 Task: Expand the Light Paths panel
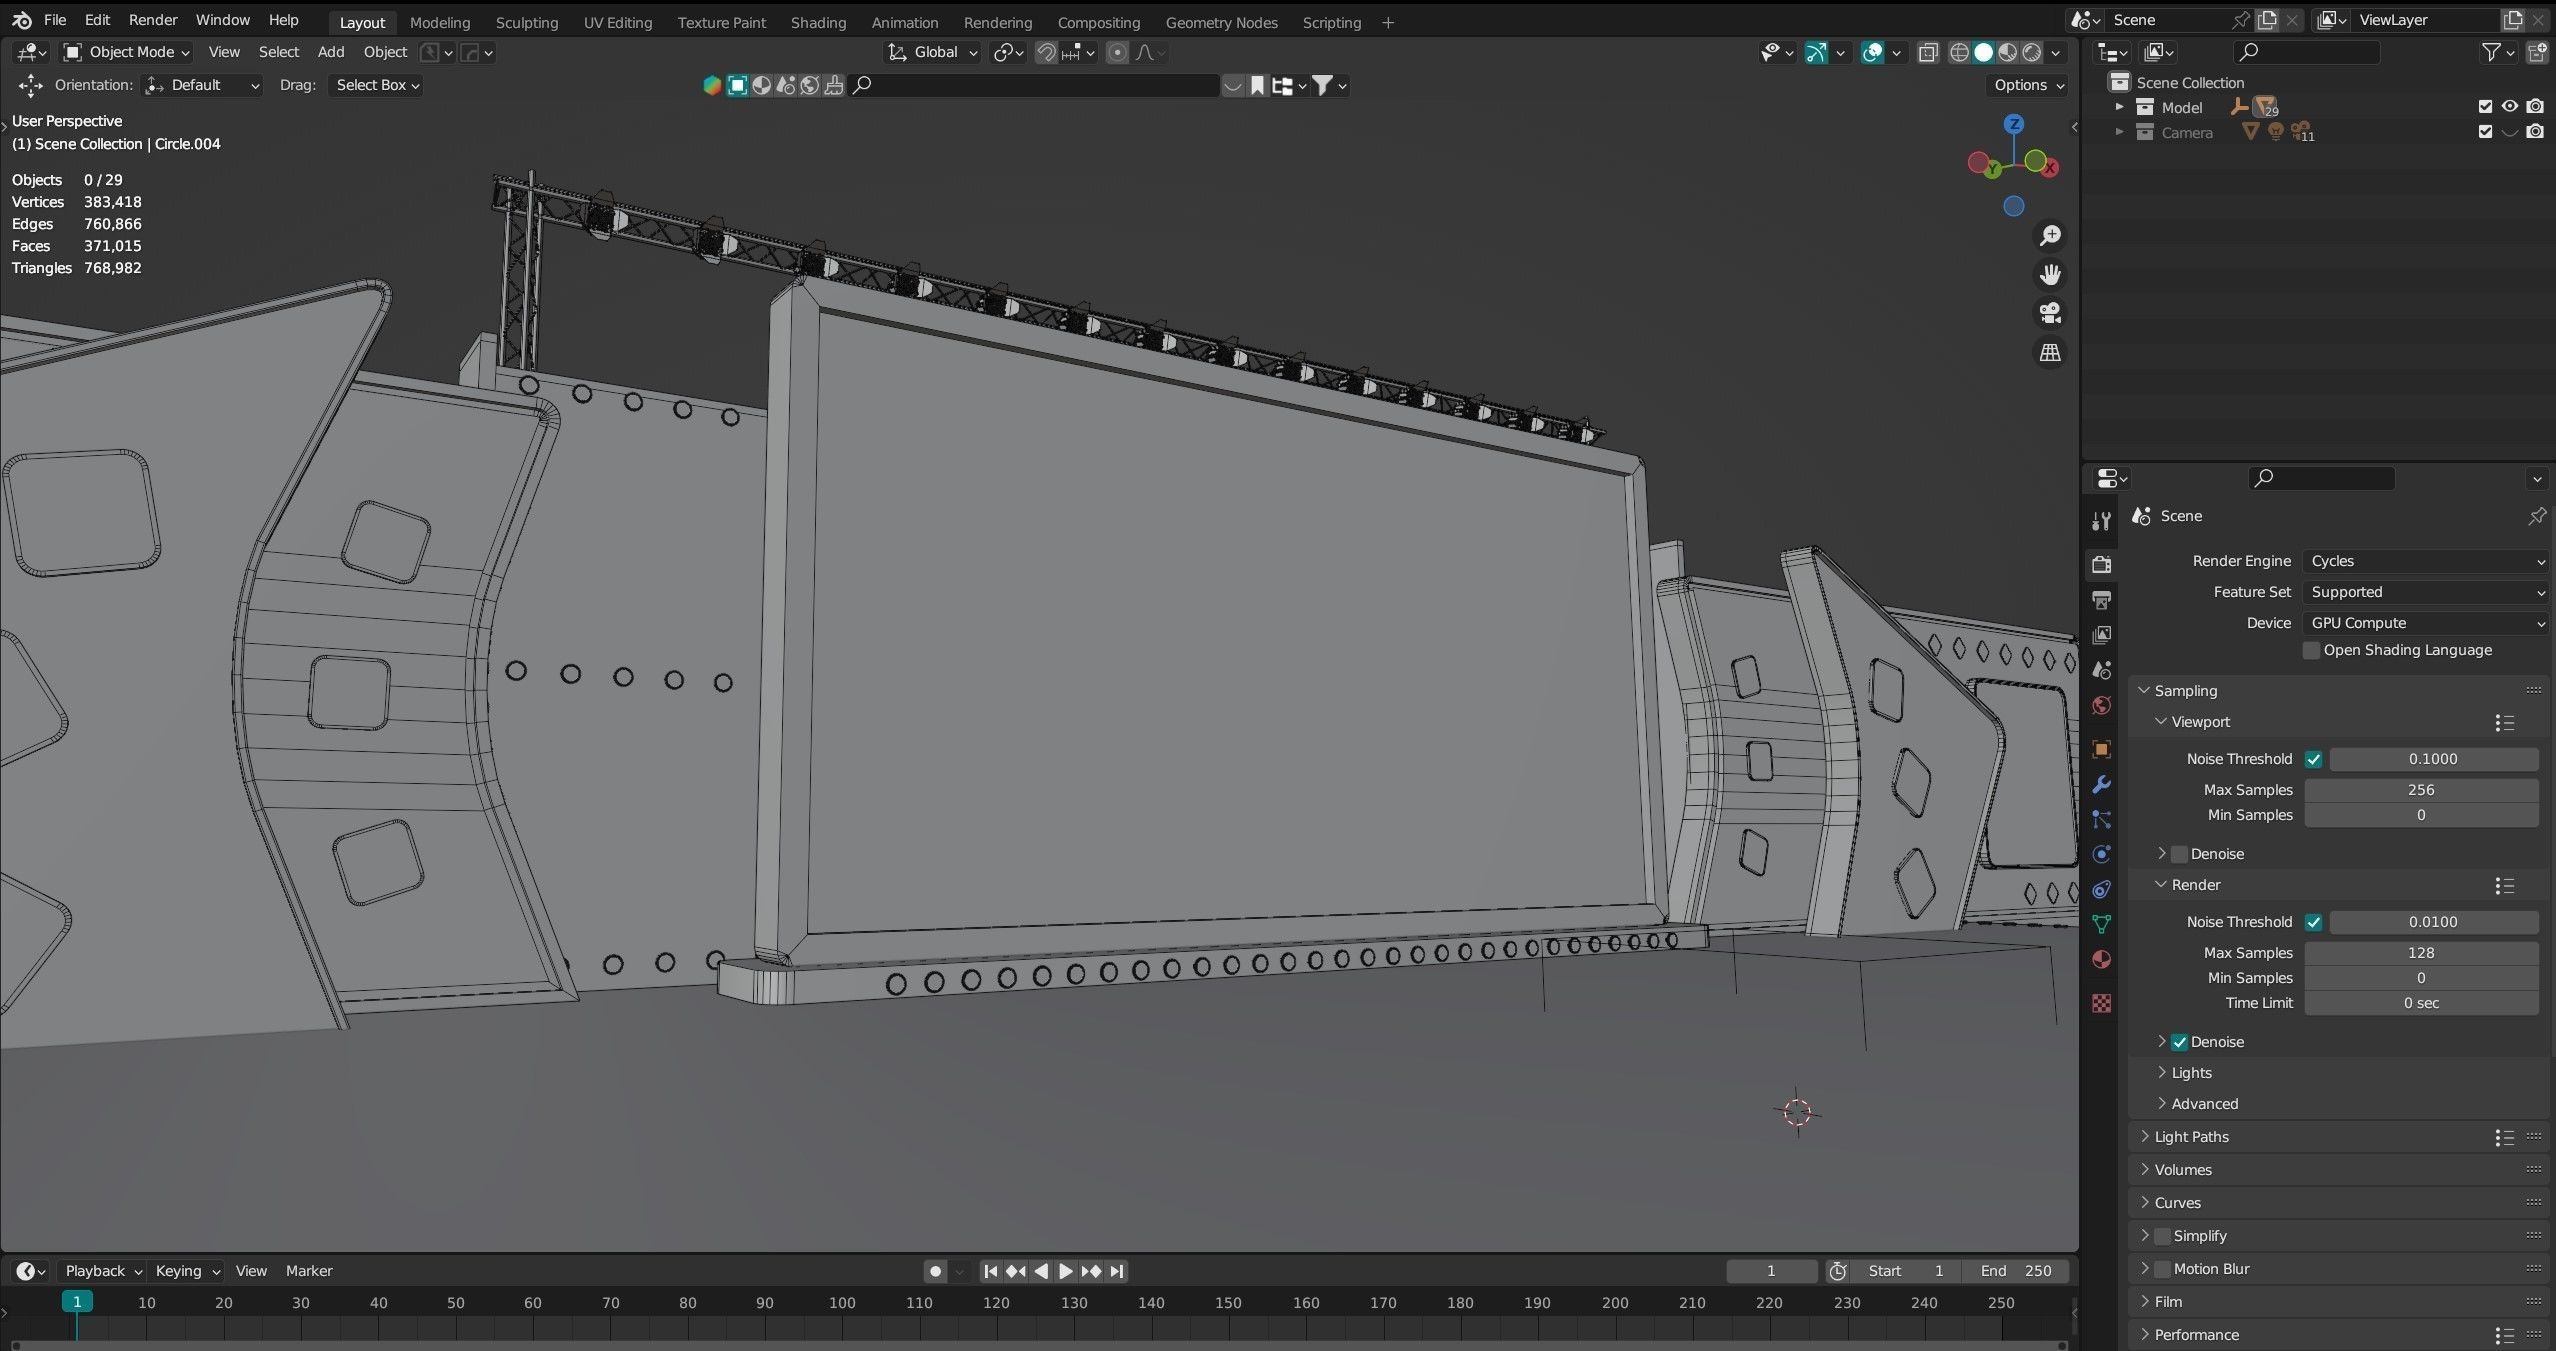[x=2191, y=1137]
